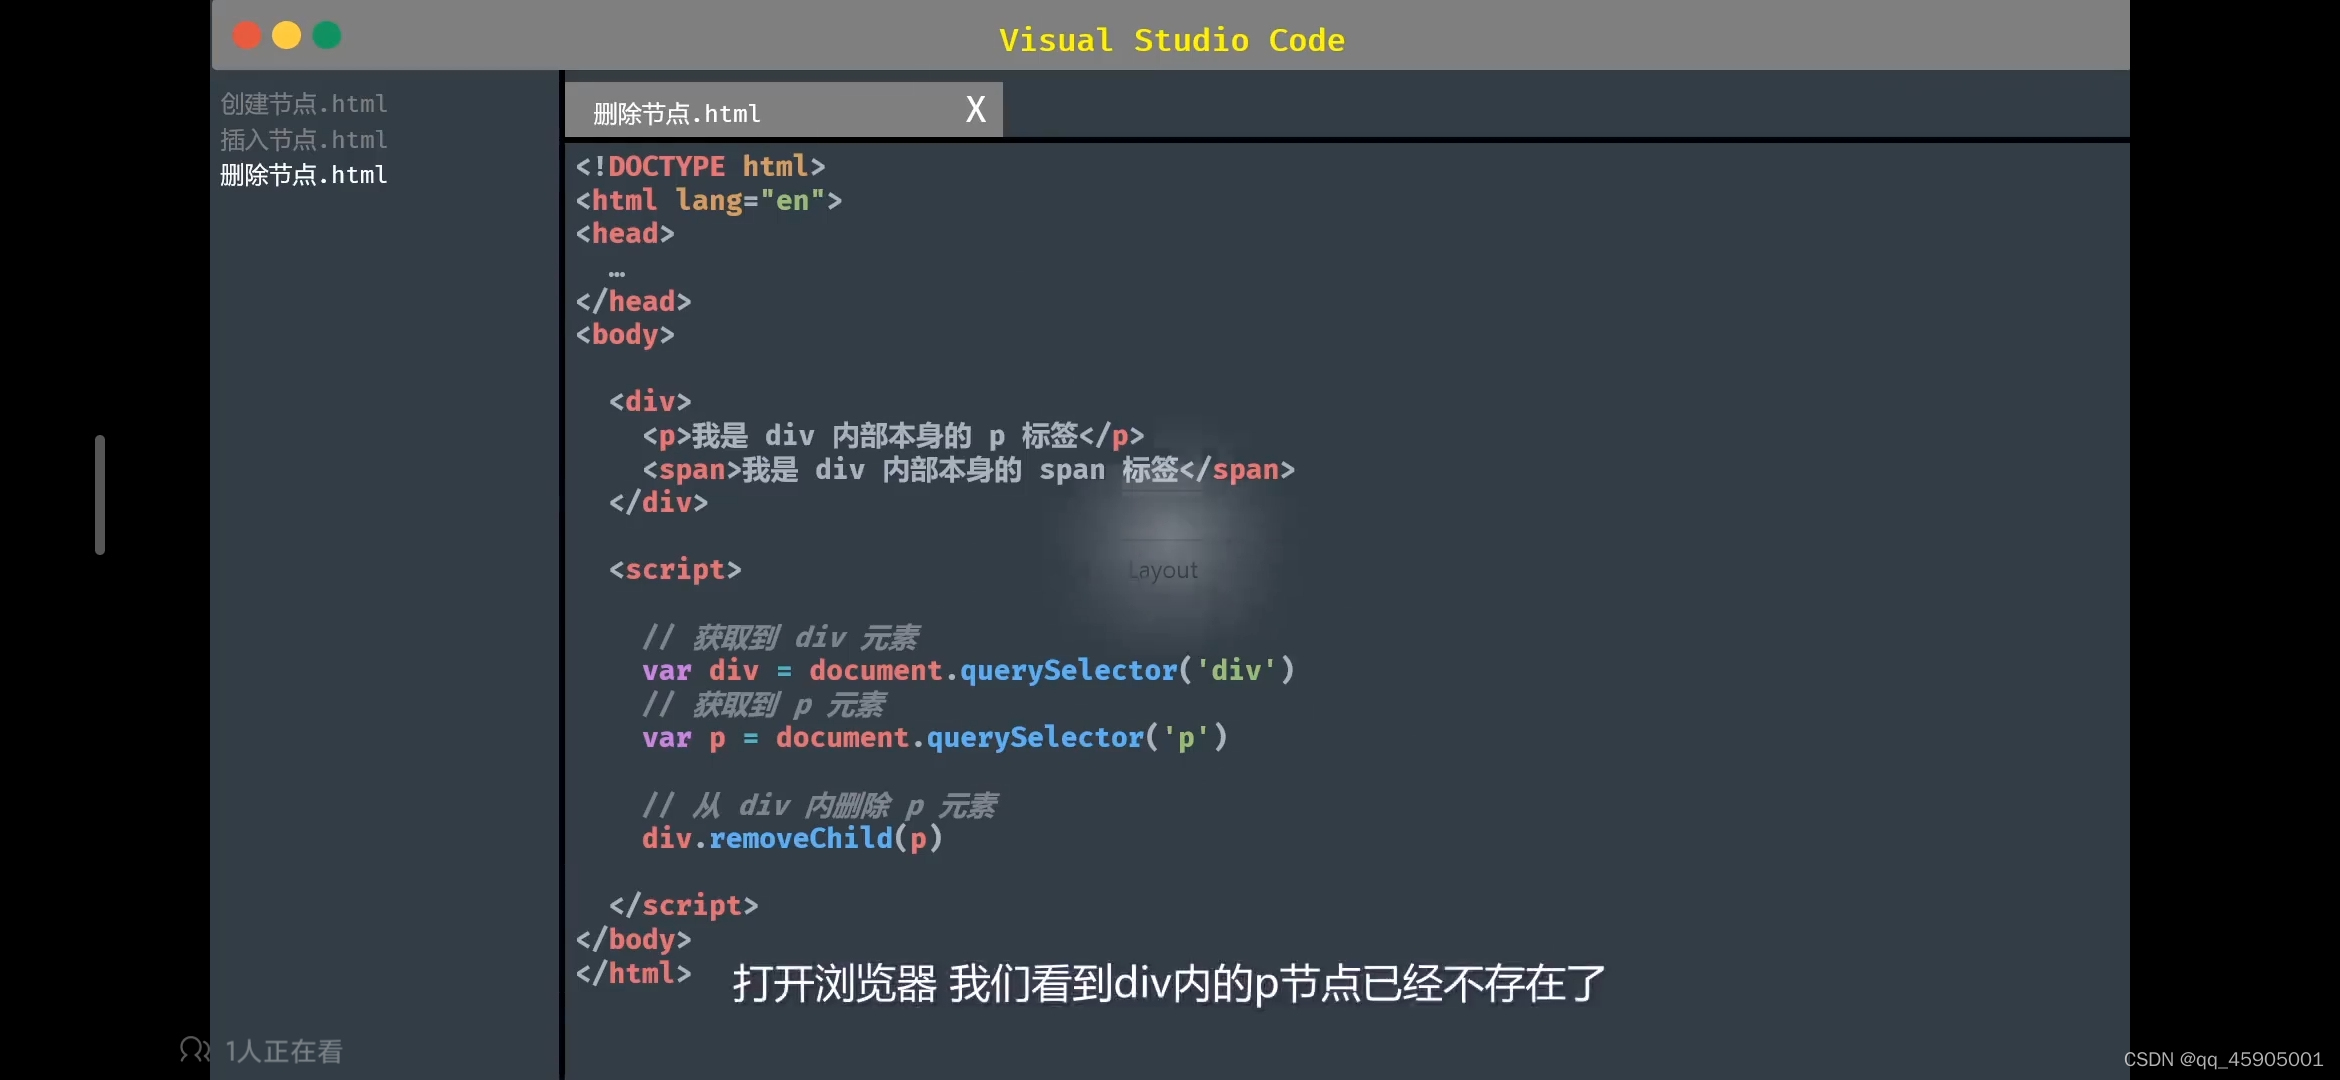Viewport: 2340px width, 1080px height.
Task: Click the 1人正在看 viewer count text
Action: (x=284, y=1051)
